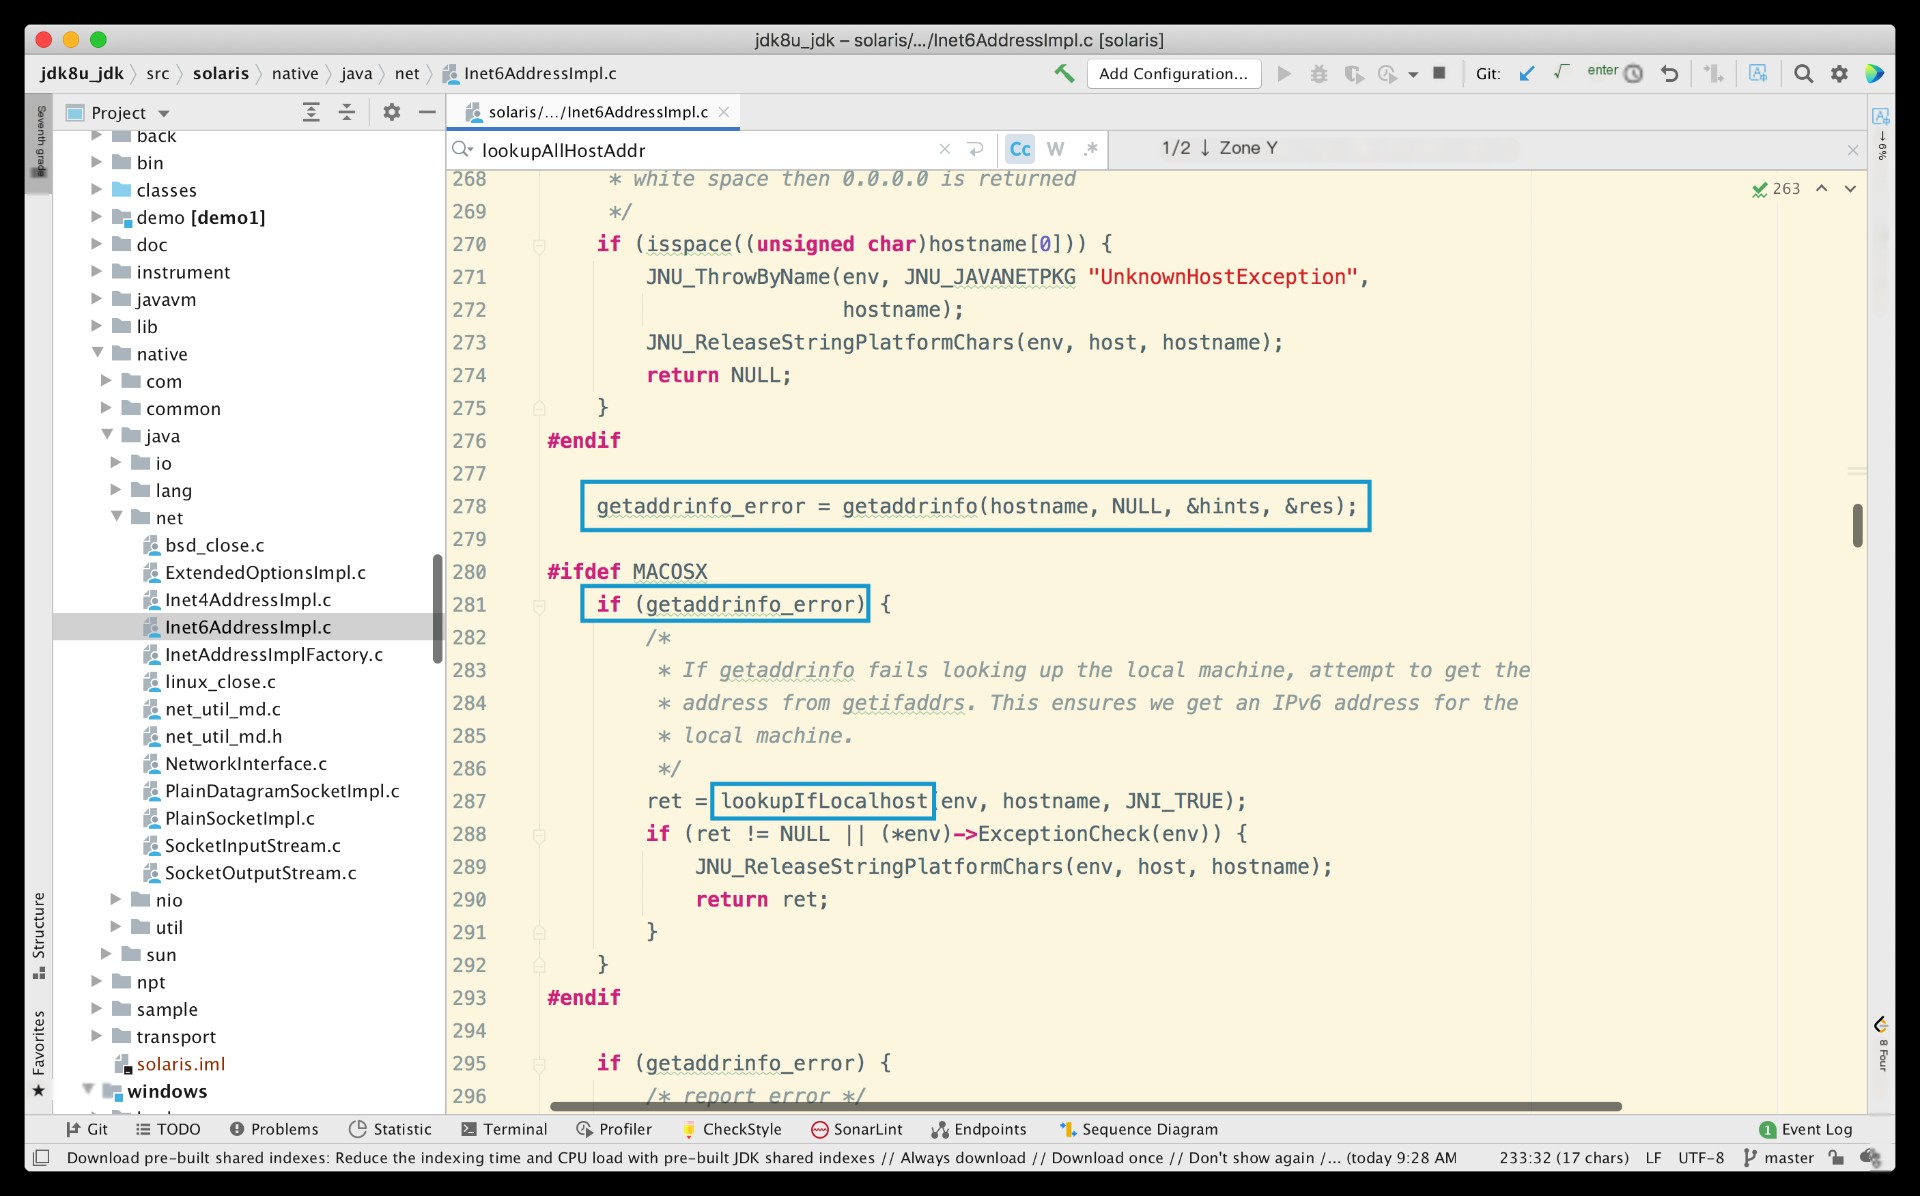
Task: Click the new line icon in search bar
Action: tap(975, 149)
